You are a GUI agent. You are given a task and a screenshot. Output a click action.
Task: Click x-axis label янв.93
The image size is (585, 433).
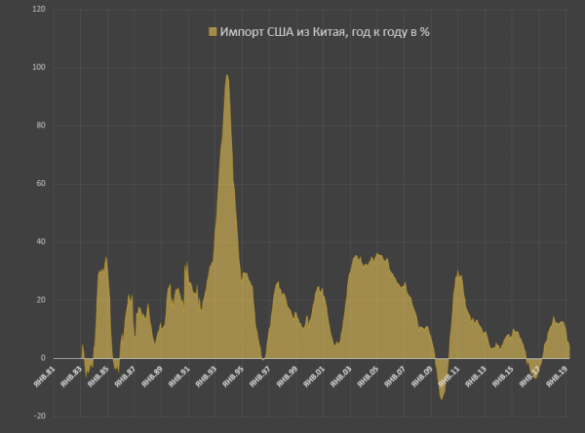tap(206, 377)
